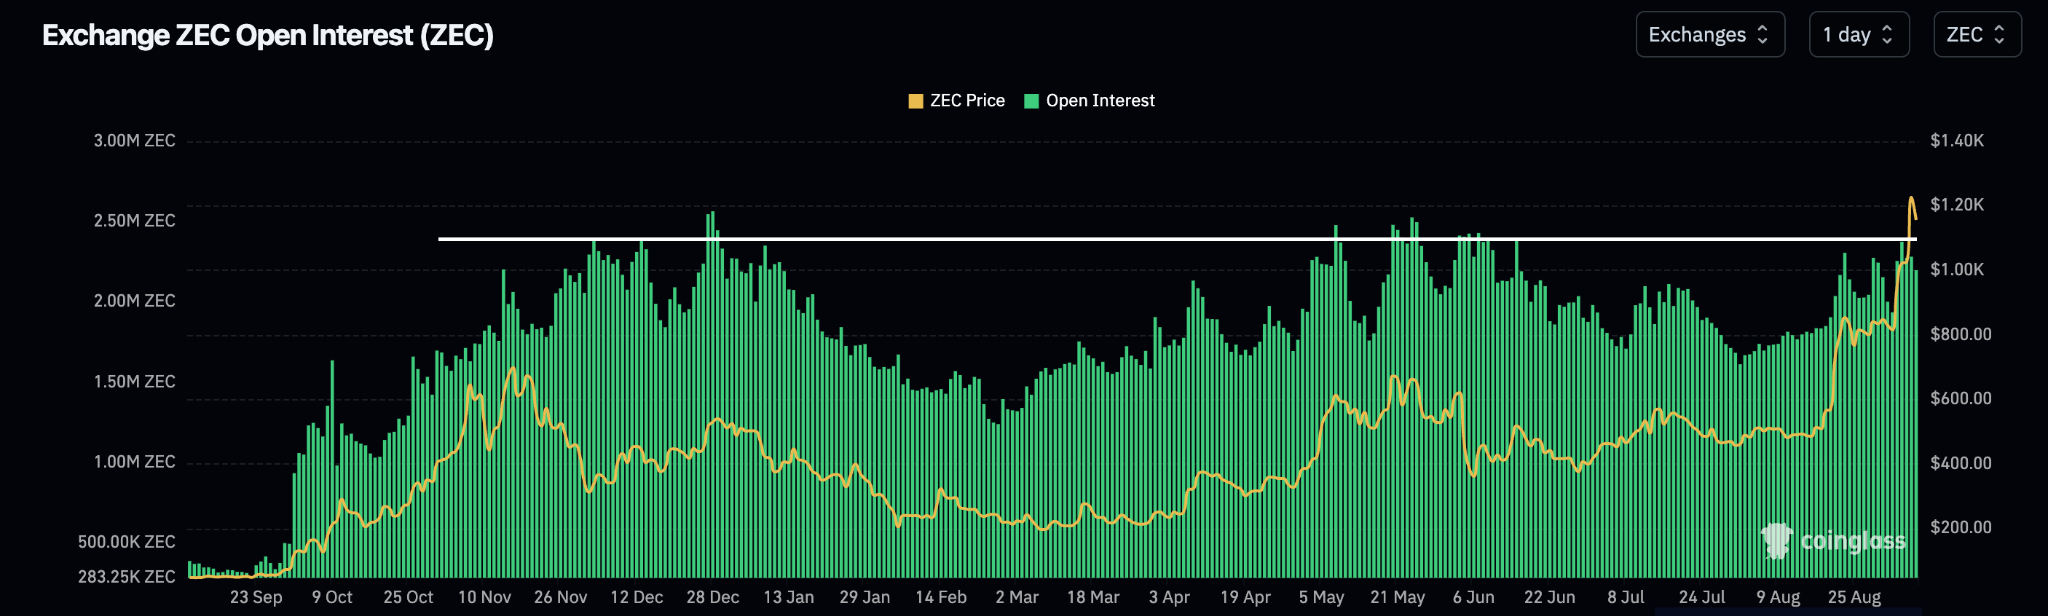Click the yellow ZEC Price legend swatch
Image resolution: width=2048 pixels, height=616 pixels.
tap(915, 101)
